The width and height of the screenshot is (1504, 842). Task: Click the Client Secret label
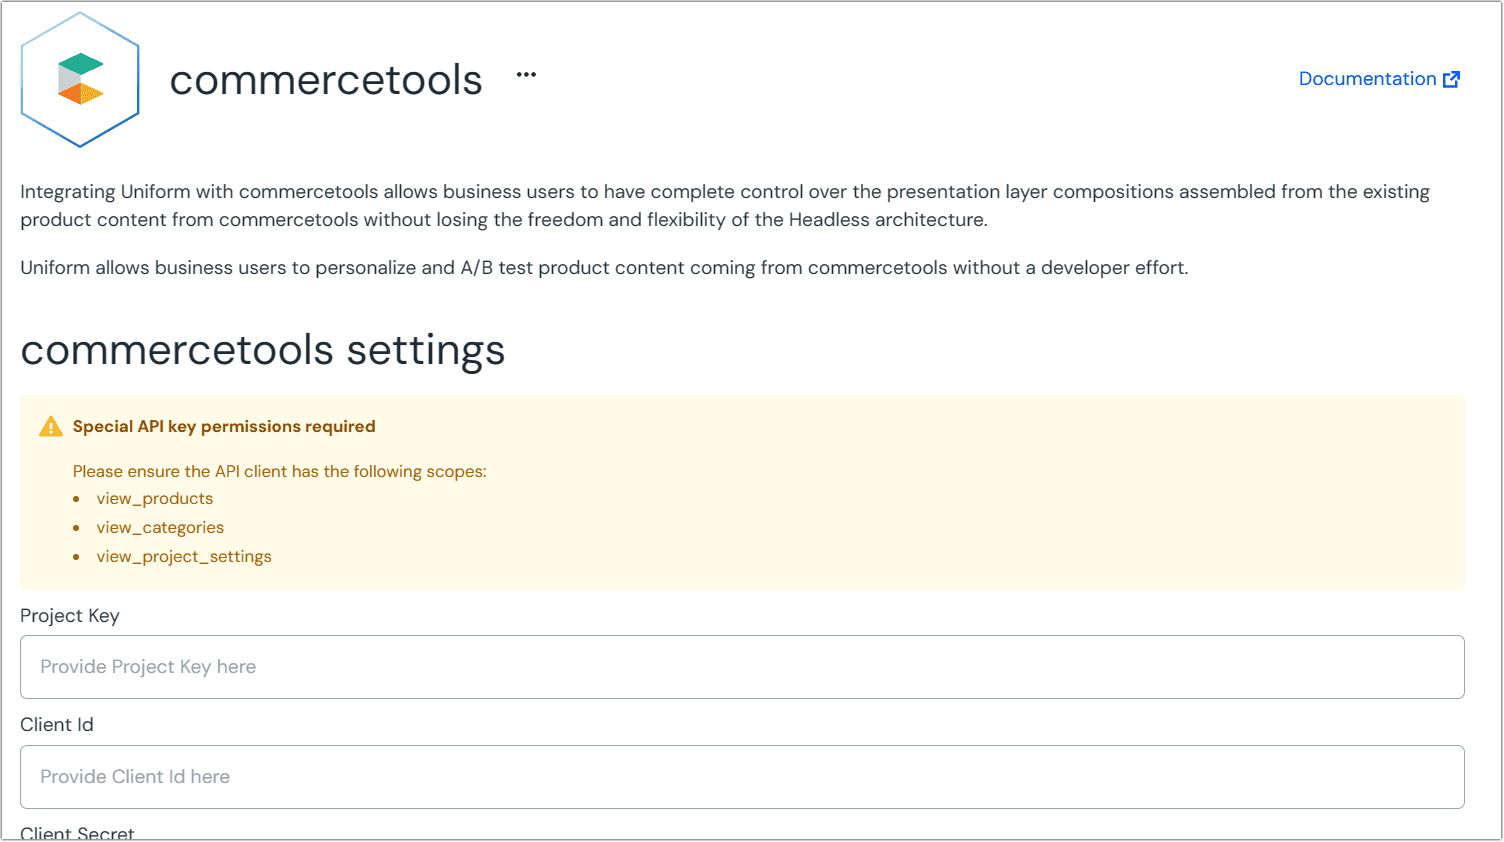[77, 833]
